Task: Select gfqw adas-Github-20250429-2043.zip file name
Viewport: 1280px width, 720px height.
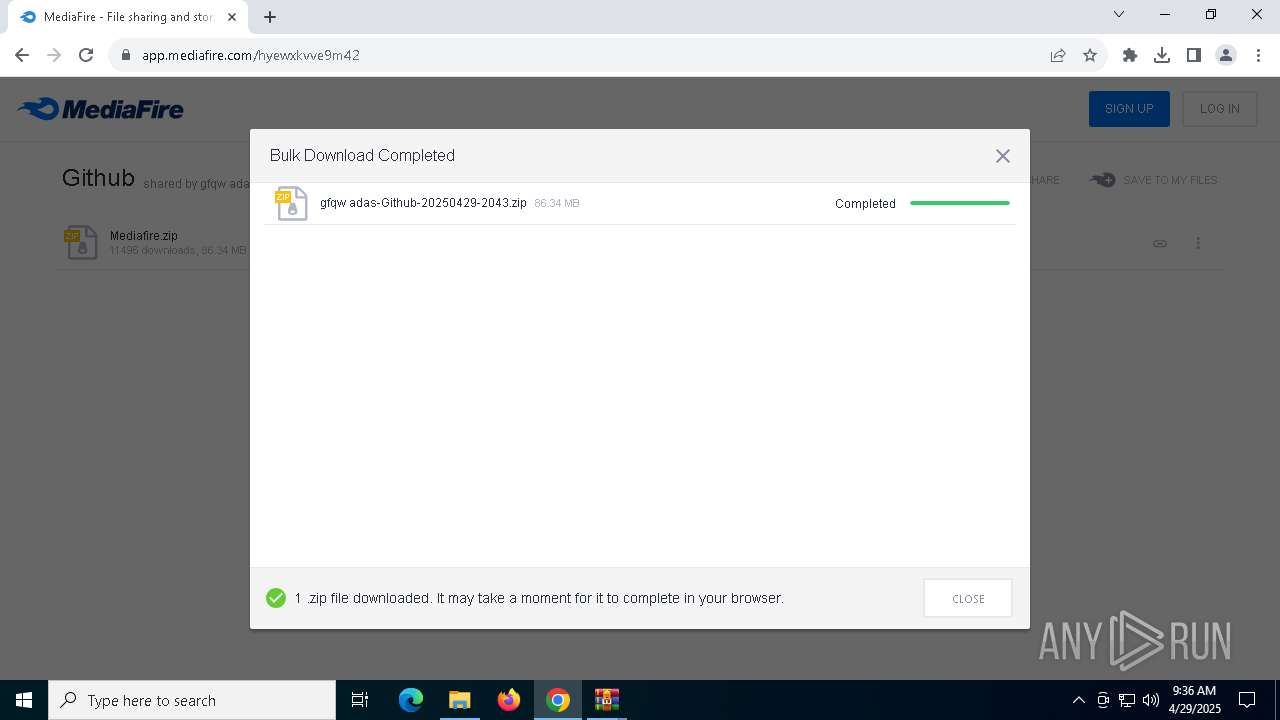Action: click(x=423, y=203)
